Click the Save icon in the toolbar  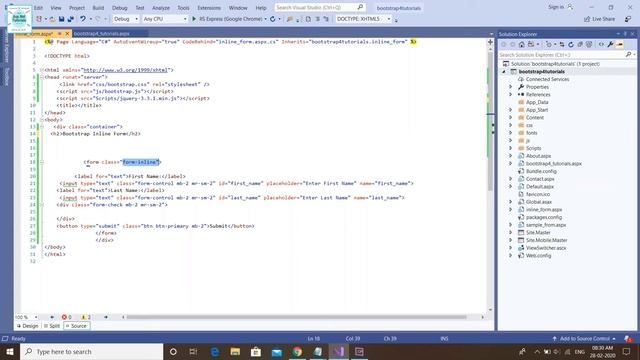(x=61, y=19)
